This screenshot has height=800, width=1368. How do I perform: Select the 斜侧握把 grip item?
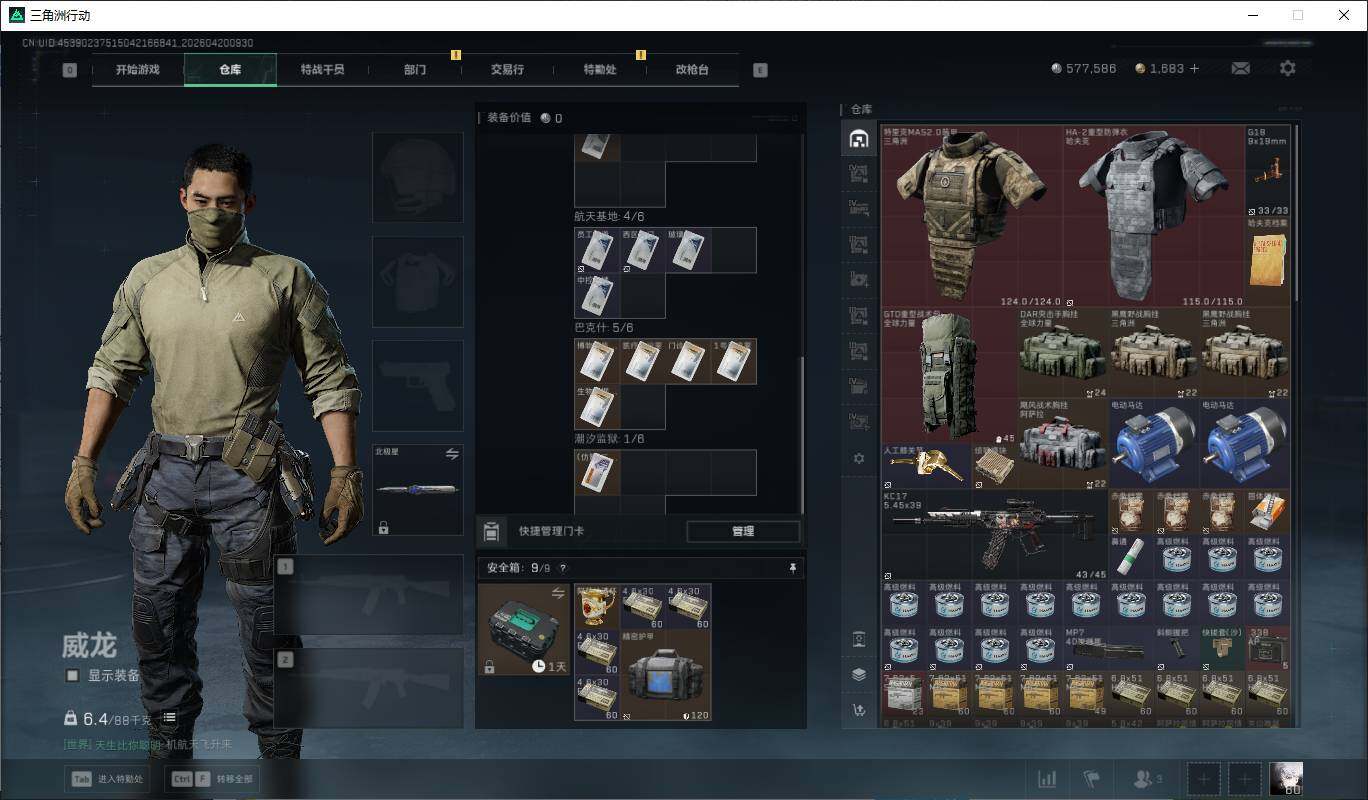pos(1176,649)
